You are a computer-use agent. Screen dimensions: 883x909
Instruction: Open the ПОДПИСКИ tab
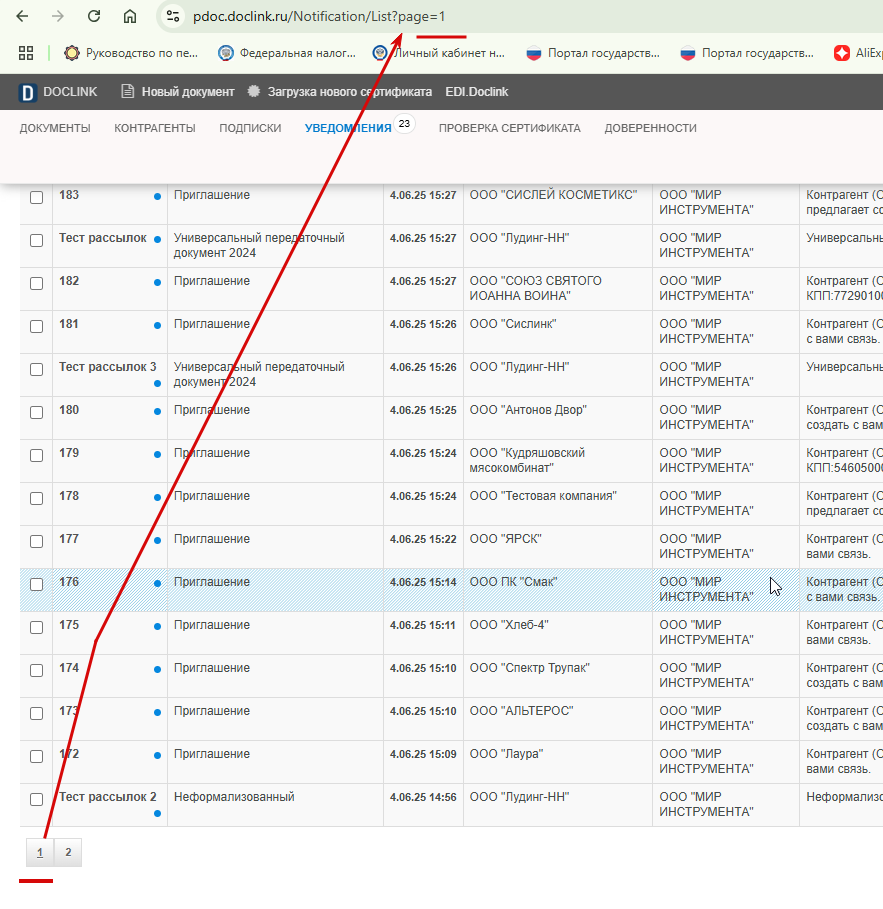(250, 128)
